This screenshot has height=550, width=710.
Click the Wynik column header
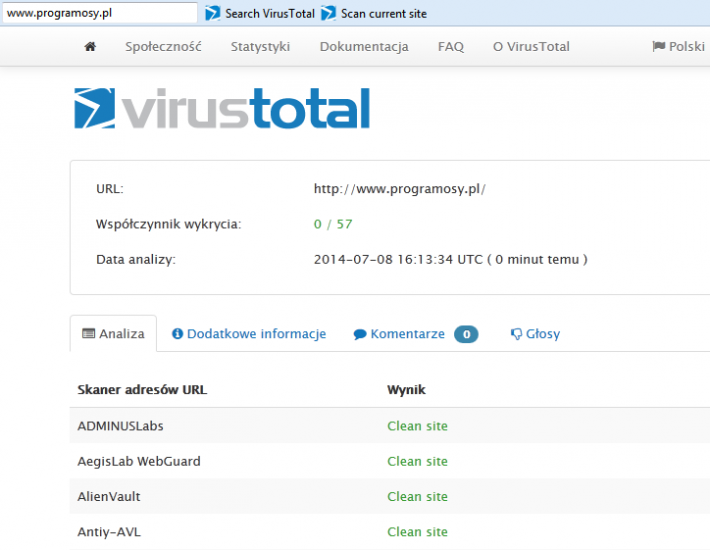[x=406, y=389]
